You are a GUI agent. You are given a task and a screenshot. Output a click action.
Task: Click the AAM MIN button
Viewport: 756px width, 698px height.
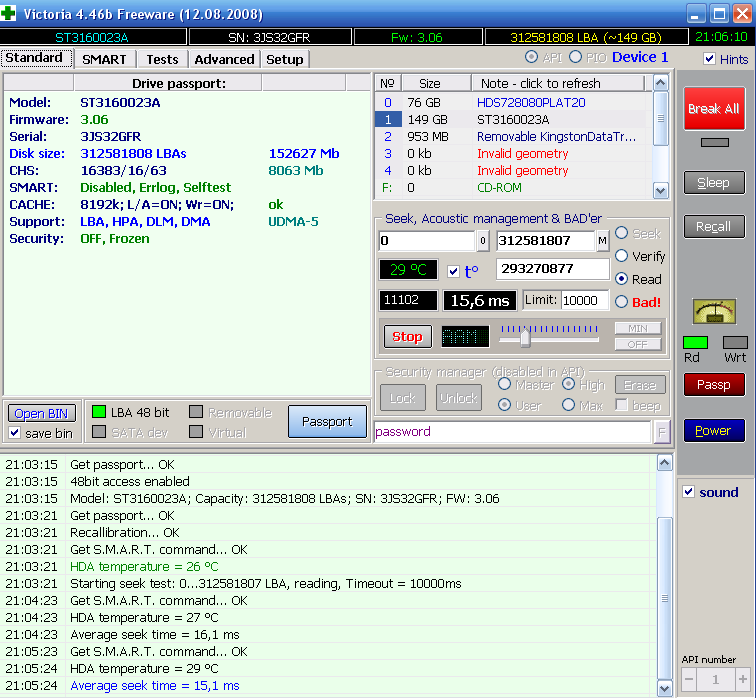click(638, 328)
